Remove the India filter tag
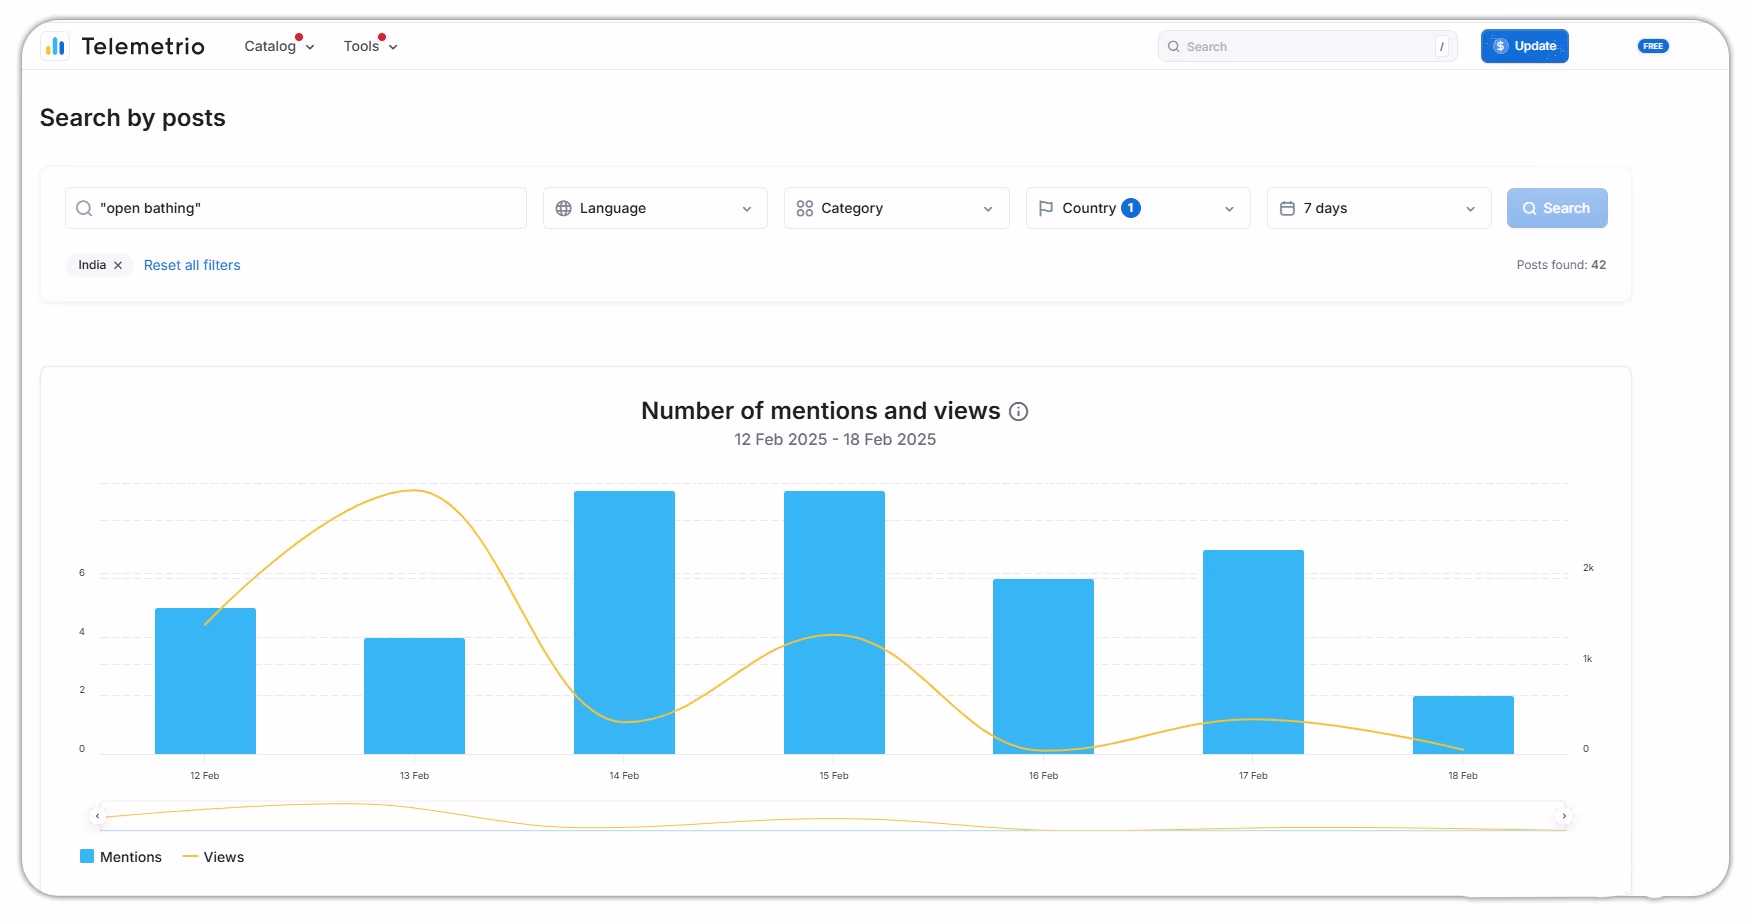1750x922 pixels. tap(118, 265)
